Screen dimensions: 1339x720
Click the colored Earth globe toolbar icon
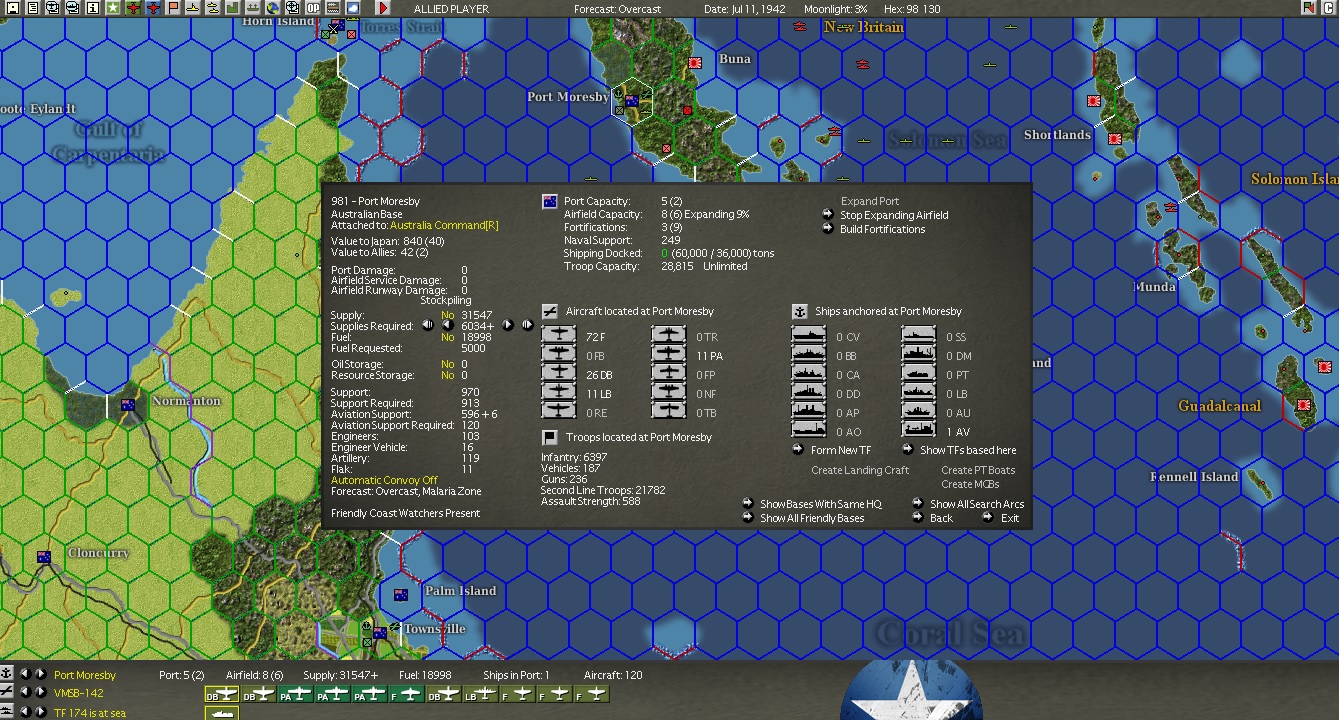click(273, 8)
